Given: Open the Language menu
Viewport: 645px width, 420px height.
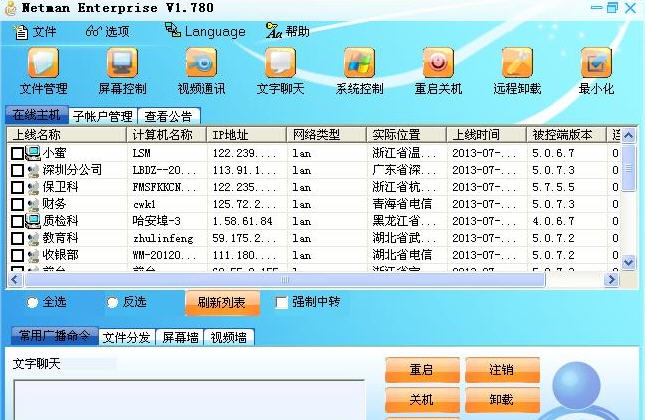Looking at the screenshot, I should 205,31.
